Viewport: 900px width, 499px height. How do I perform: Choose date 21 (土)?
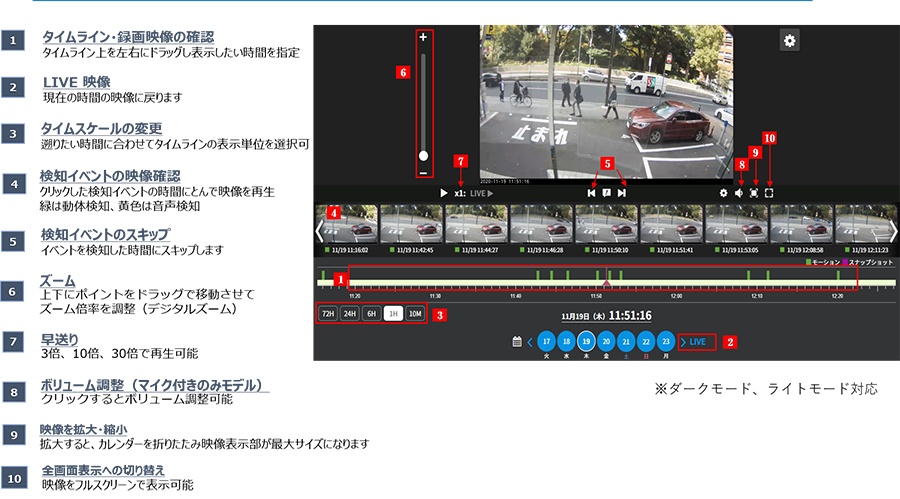click(x=626, y=341)
